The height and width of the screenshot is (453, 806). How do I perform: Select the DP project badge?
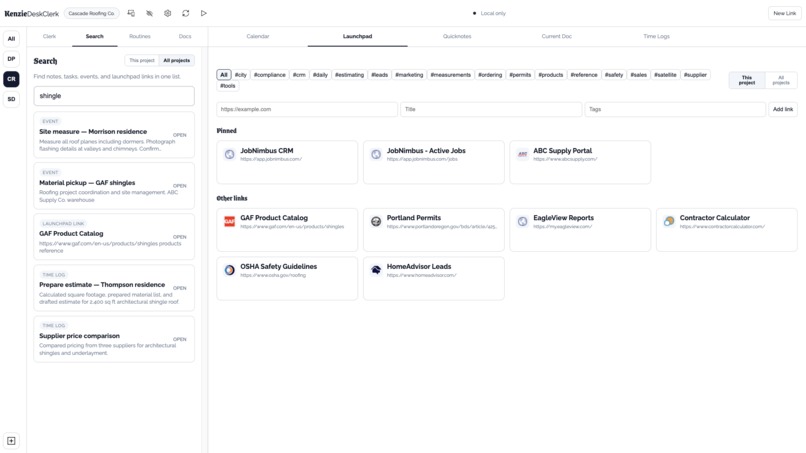pyautogui.click(x=11, y=59)
